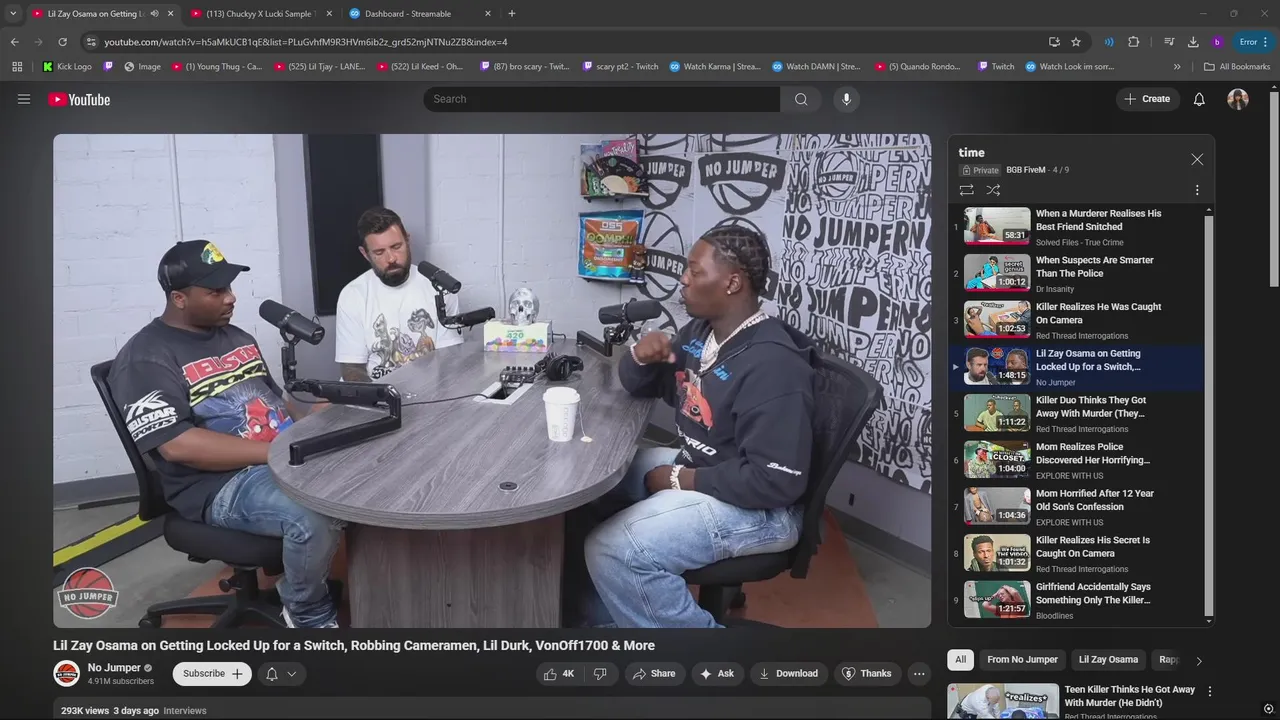Expand hidden bookmarks chevron
Screen dimensions: 1280x720
point(1177,67)
